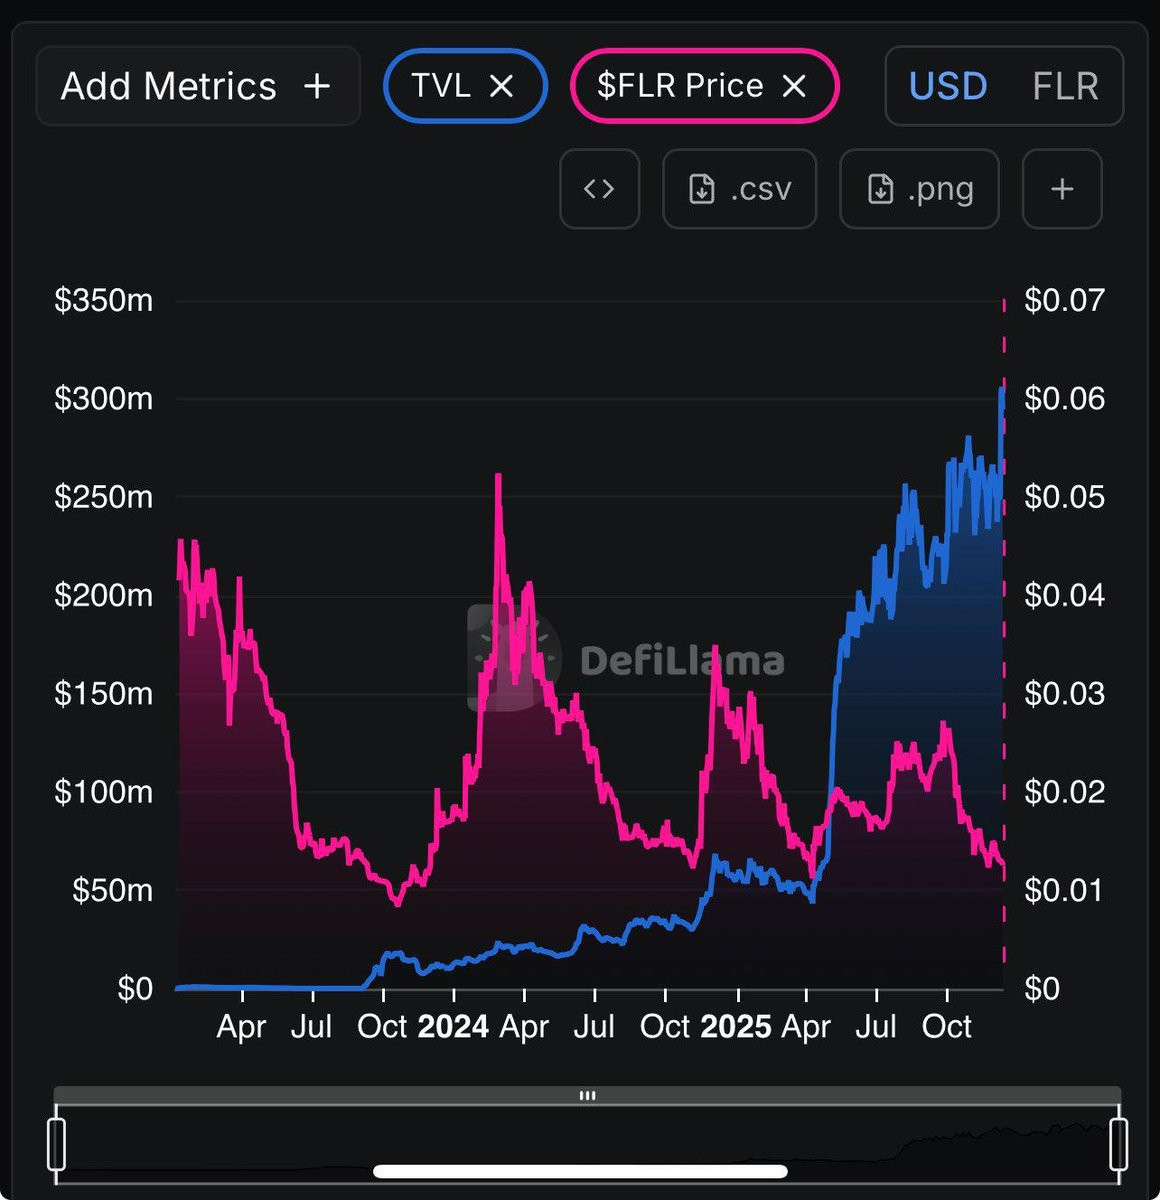Remove the $FLR Price metric using its X
This screenshot has width=1160, height=1200.
794,86
